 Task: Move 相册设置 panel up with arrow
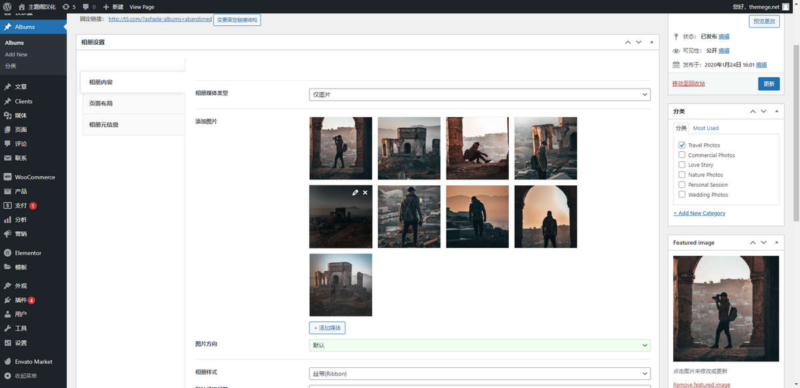point(628,42)
